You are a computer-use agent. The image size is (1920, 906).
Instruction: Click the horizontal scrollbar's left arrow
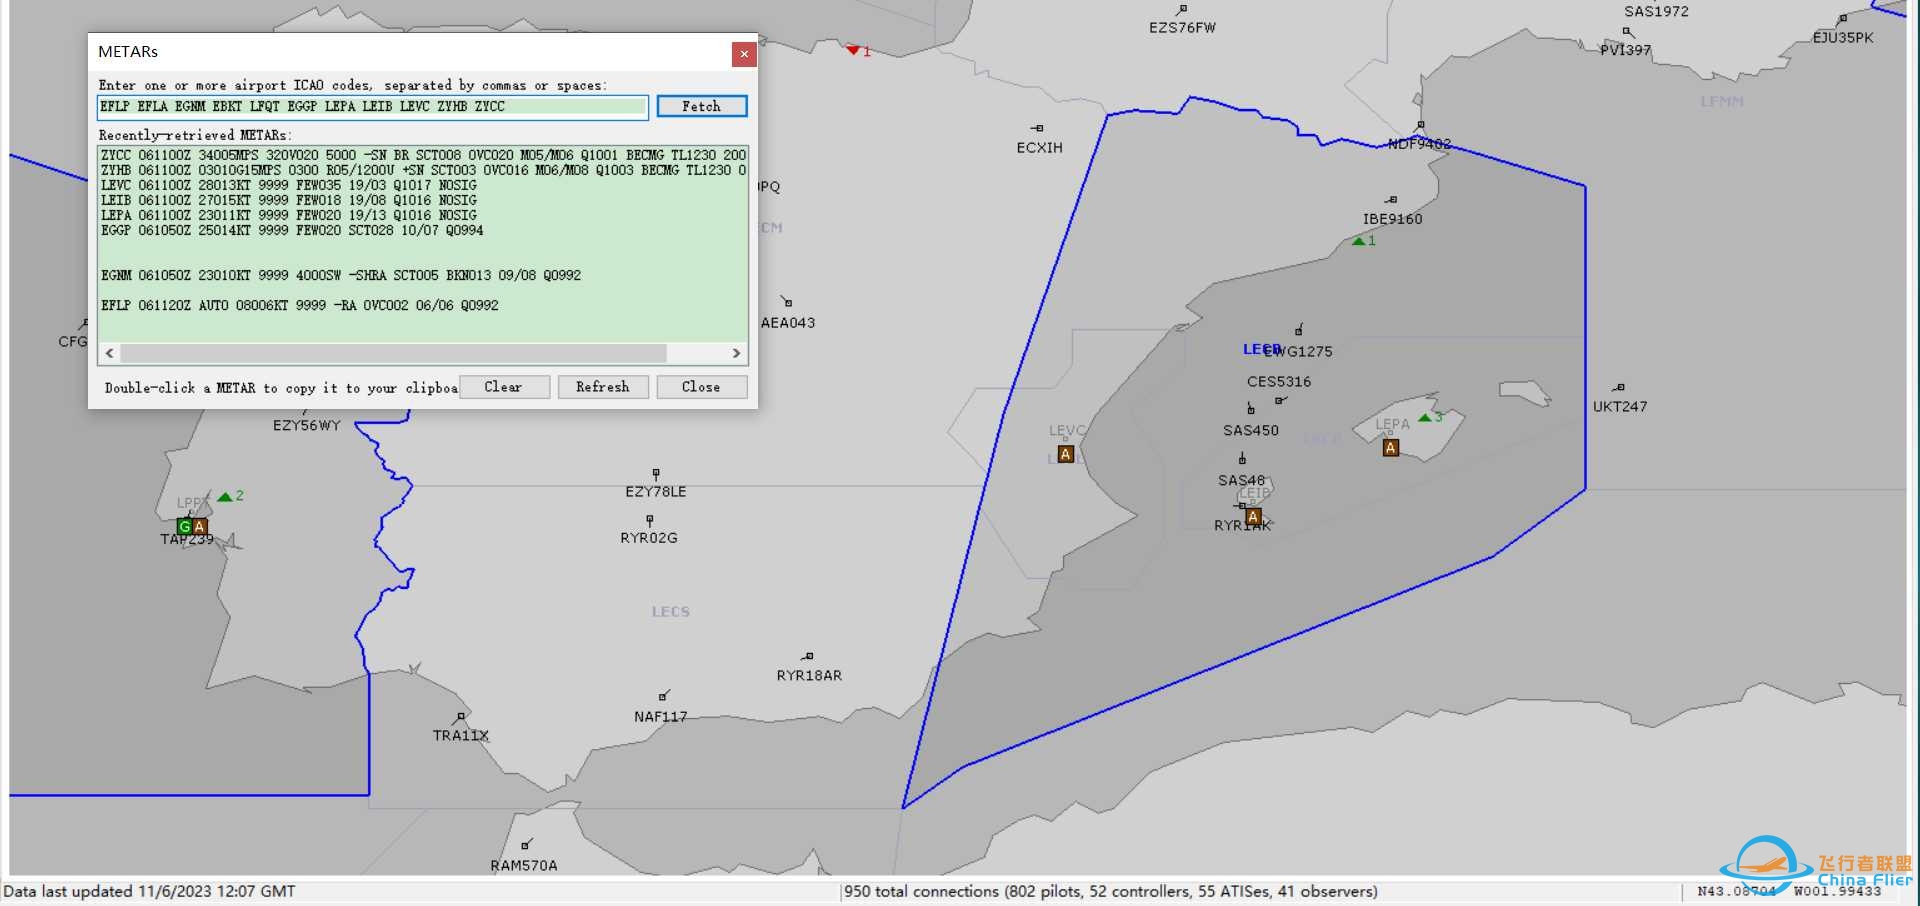pyautogui.click(x=109, y=353)
